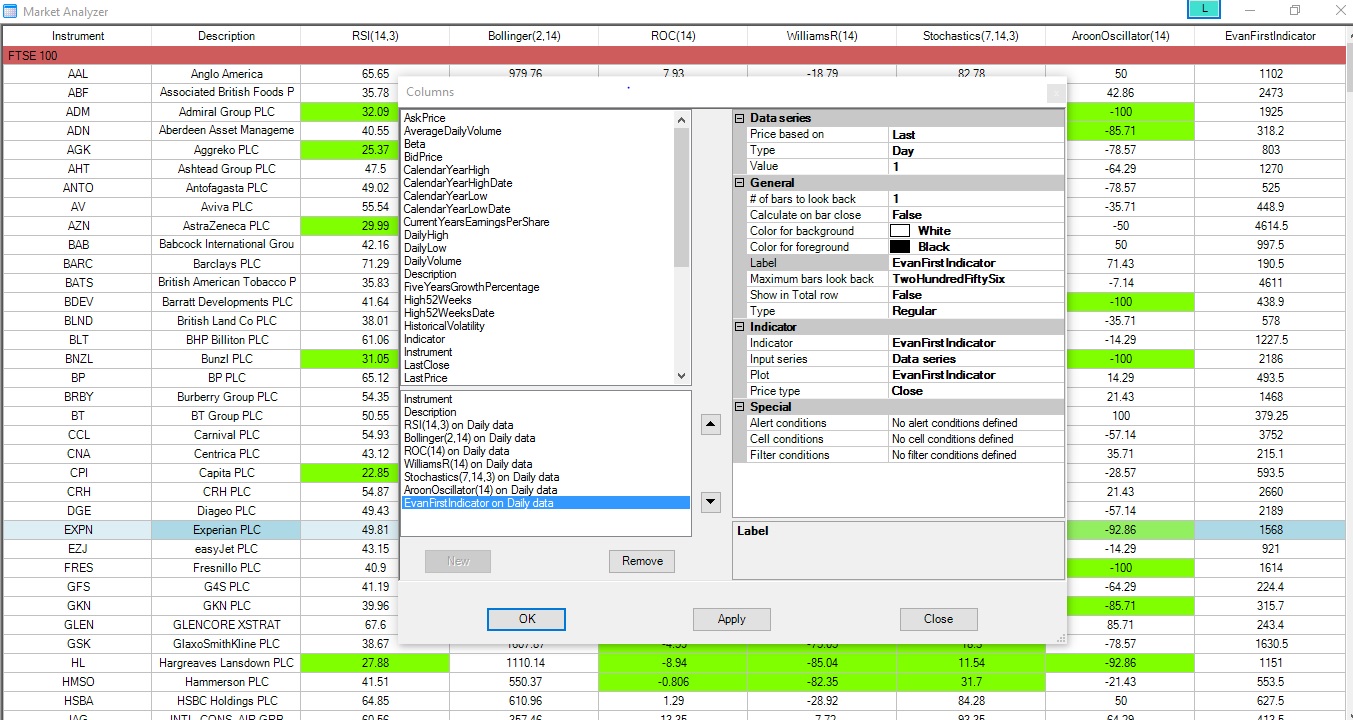Click the greyed-out New button
This screenshot has height=720, width=1353.
click(458, 561)
